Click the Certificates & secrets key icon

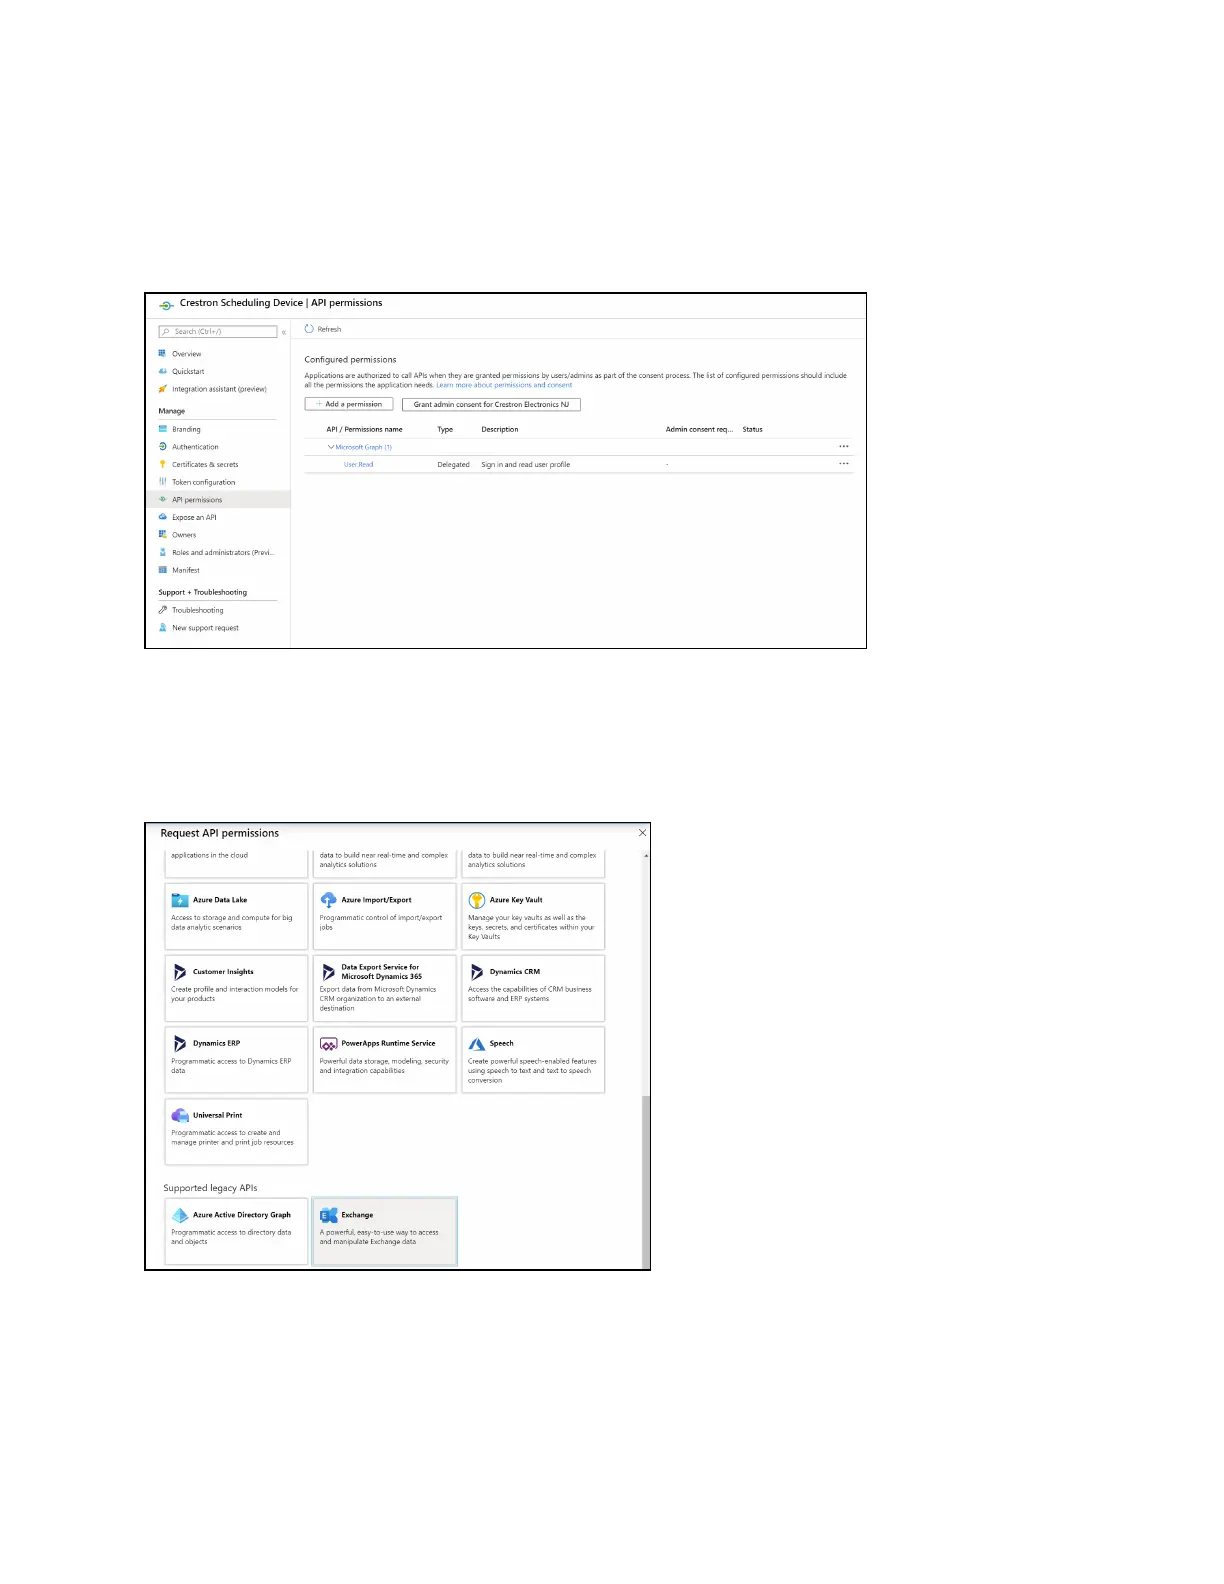click(x=162, y=464)
